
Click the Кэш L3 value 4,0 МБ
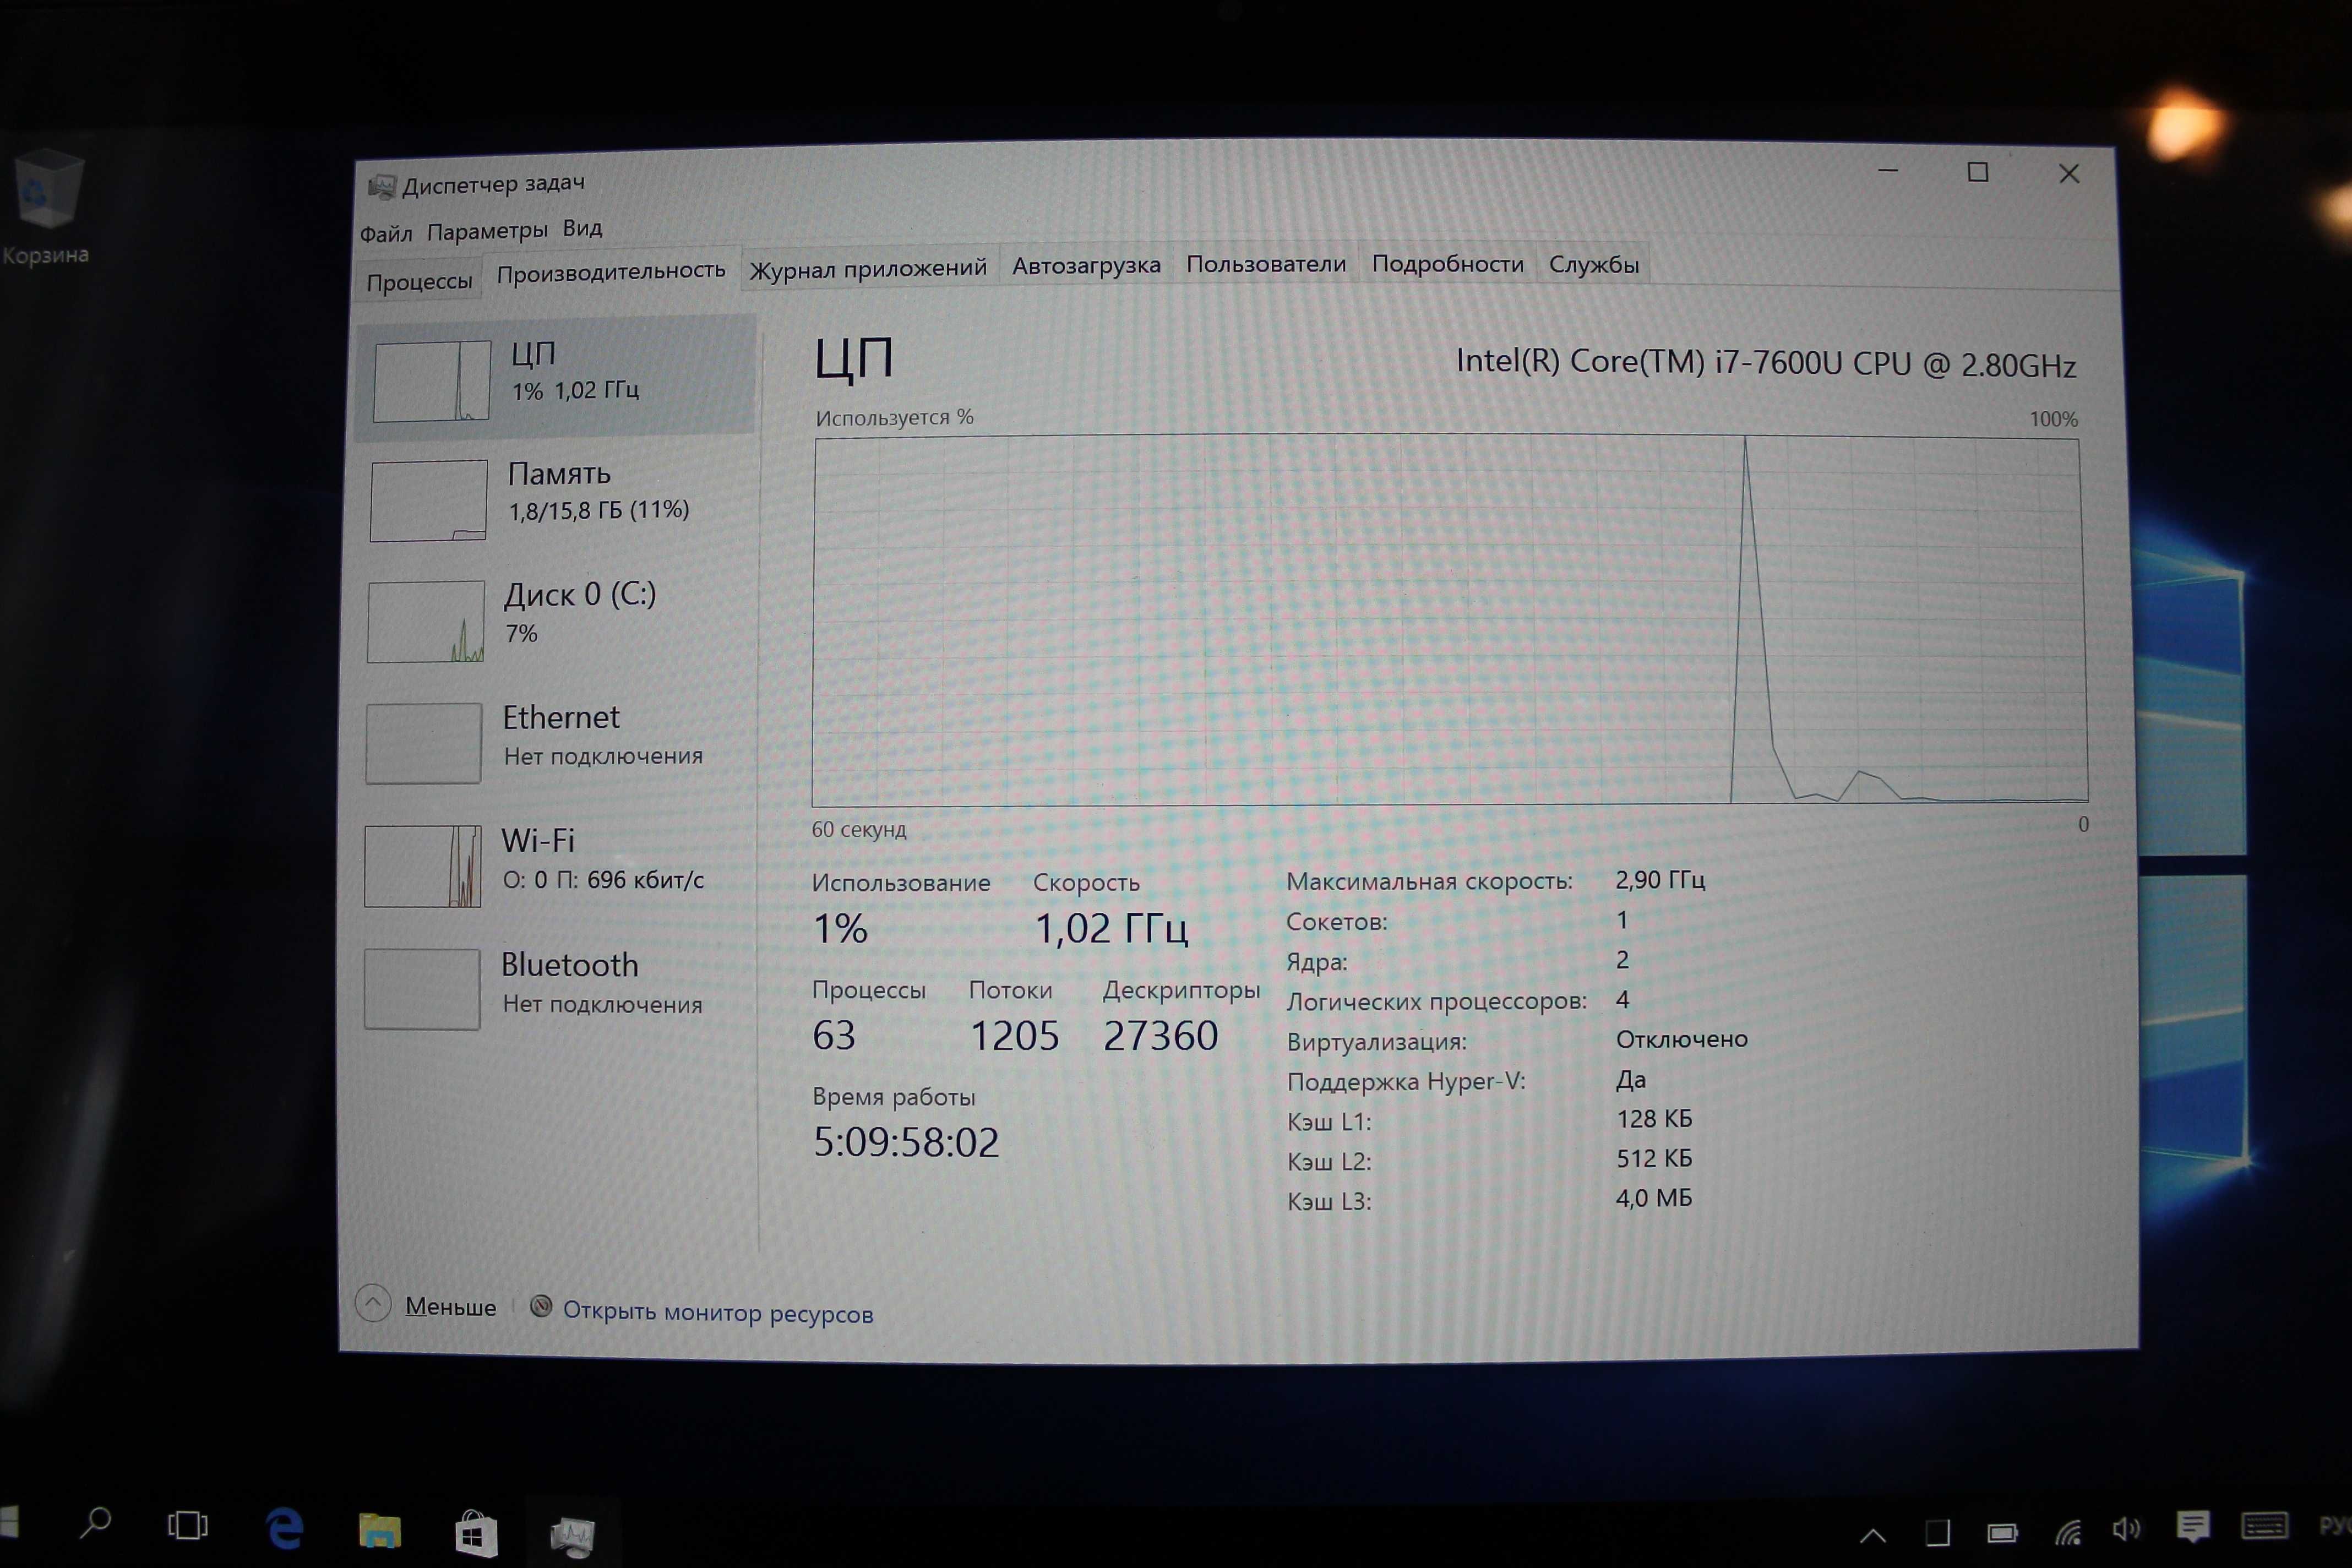click(1654, 1198)
